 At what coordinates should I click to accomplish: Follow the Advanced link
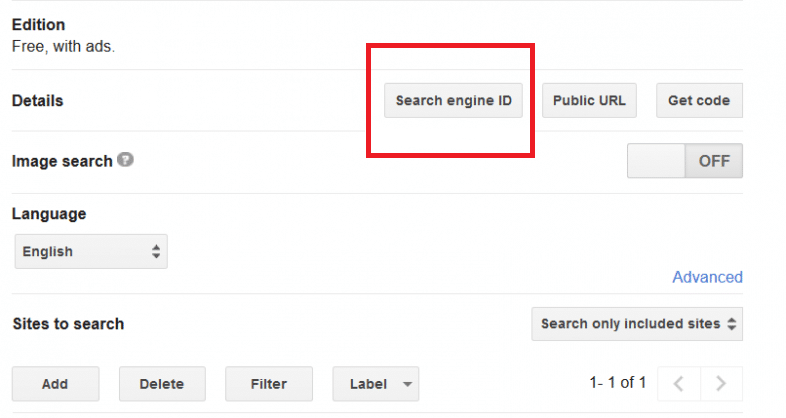[x=707, y=277]
